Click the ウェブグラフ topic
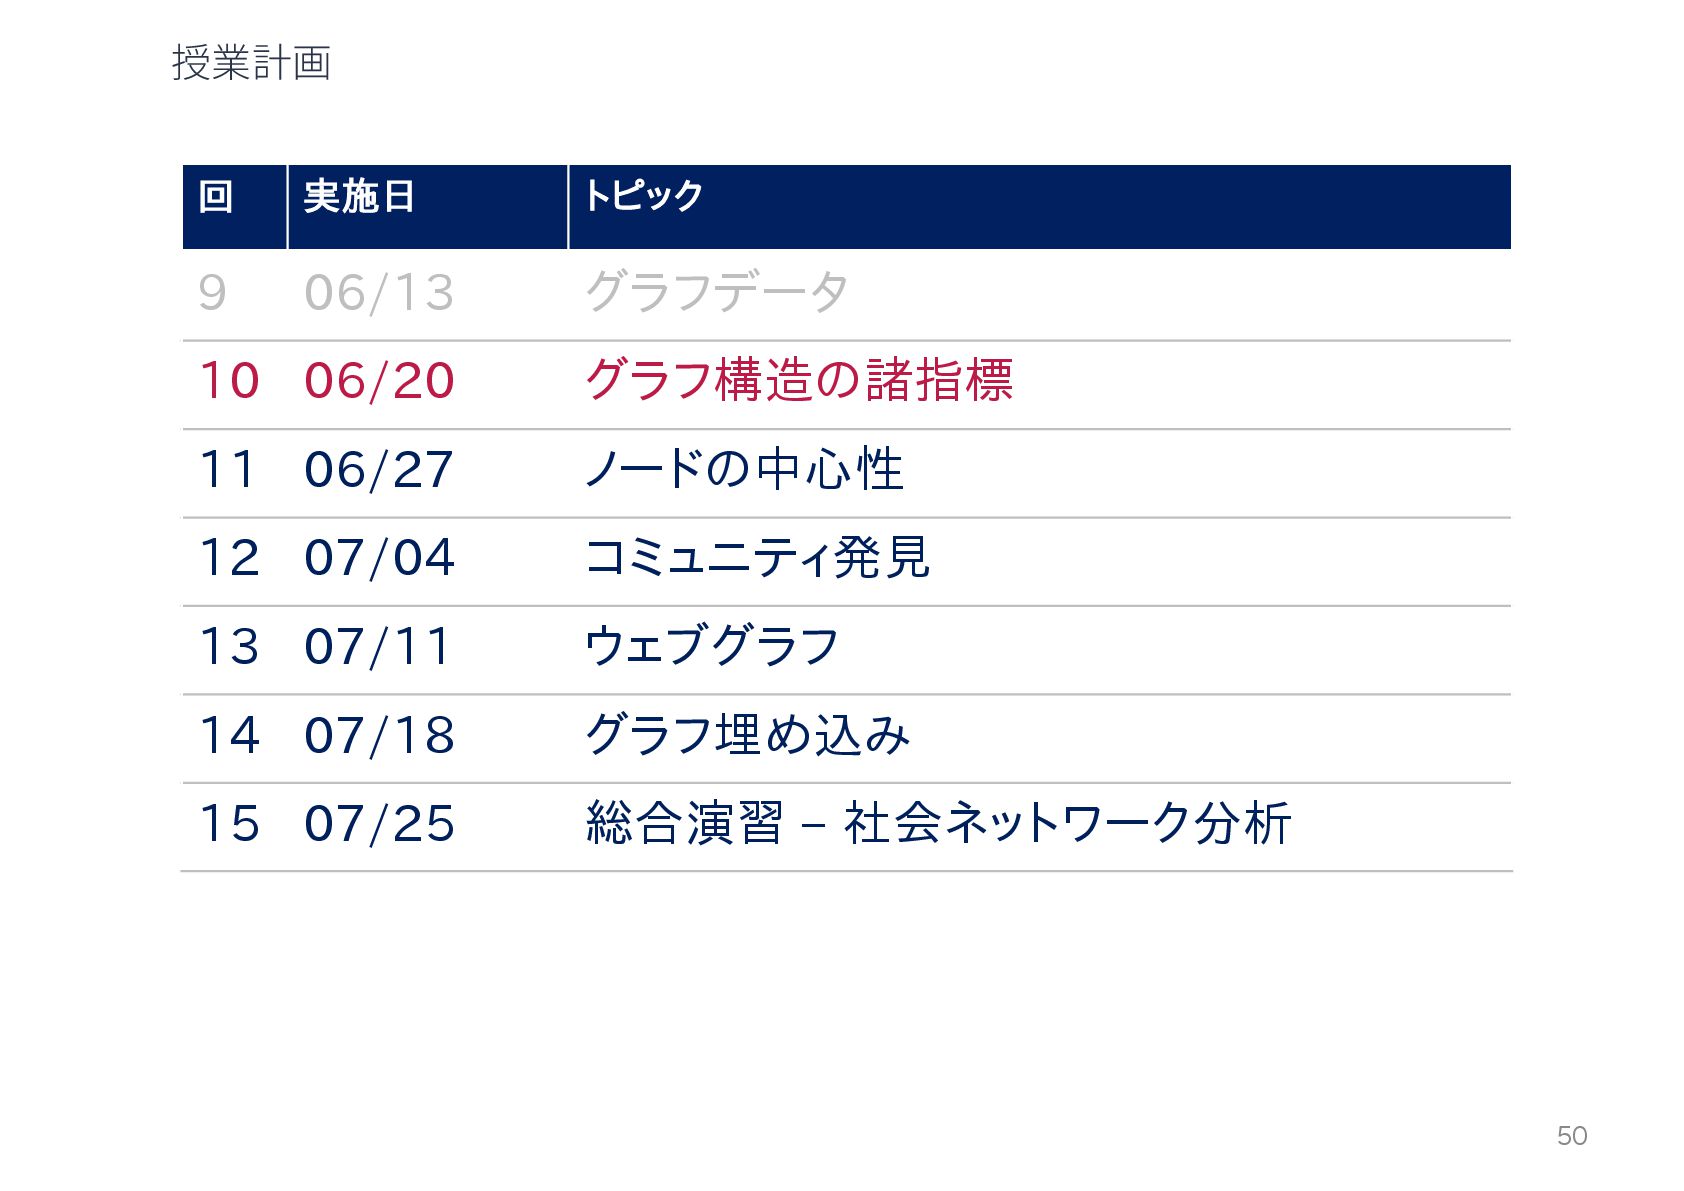 tap(712, 646)
